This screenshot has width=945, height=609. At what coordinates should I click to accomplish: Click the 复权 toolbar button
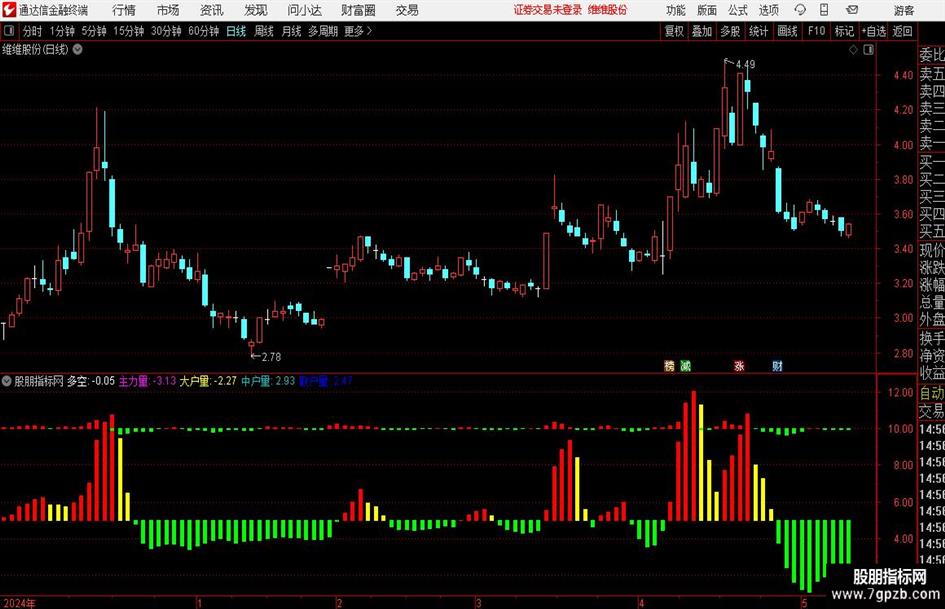pyautogui.click(x=674, y=31)
